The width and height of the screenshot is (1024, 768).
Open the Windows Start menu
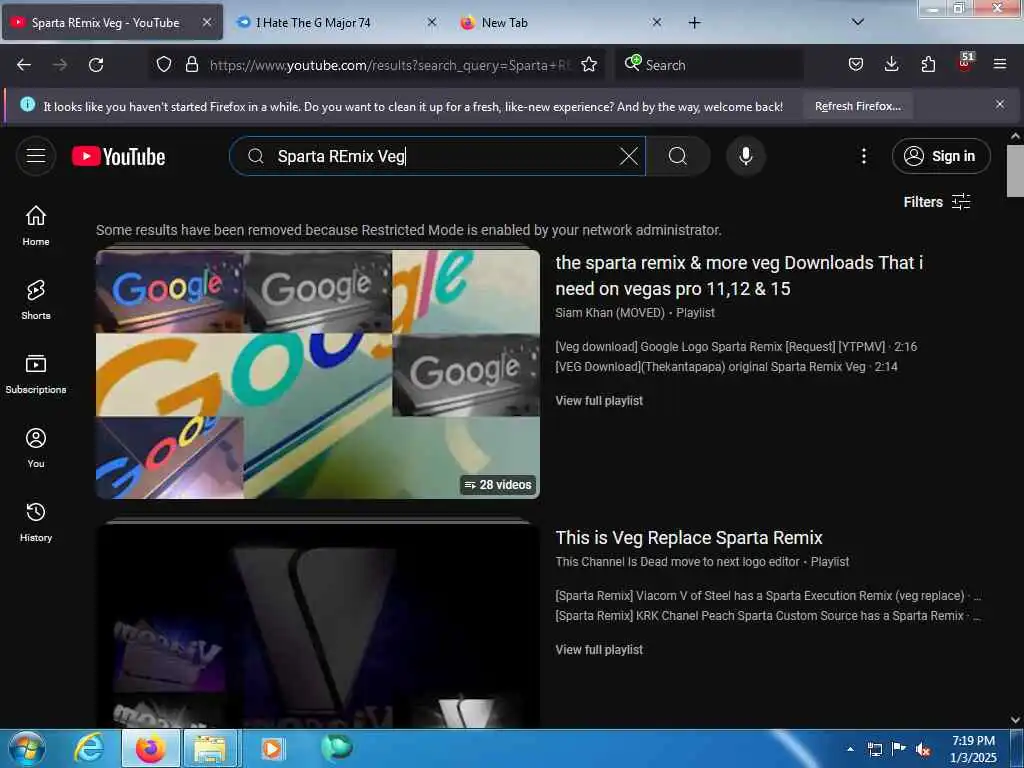tap(27, 749)
